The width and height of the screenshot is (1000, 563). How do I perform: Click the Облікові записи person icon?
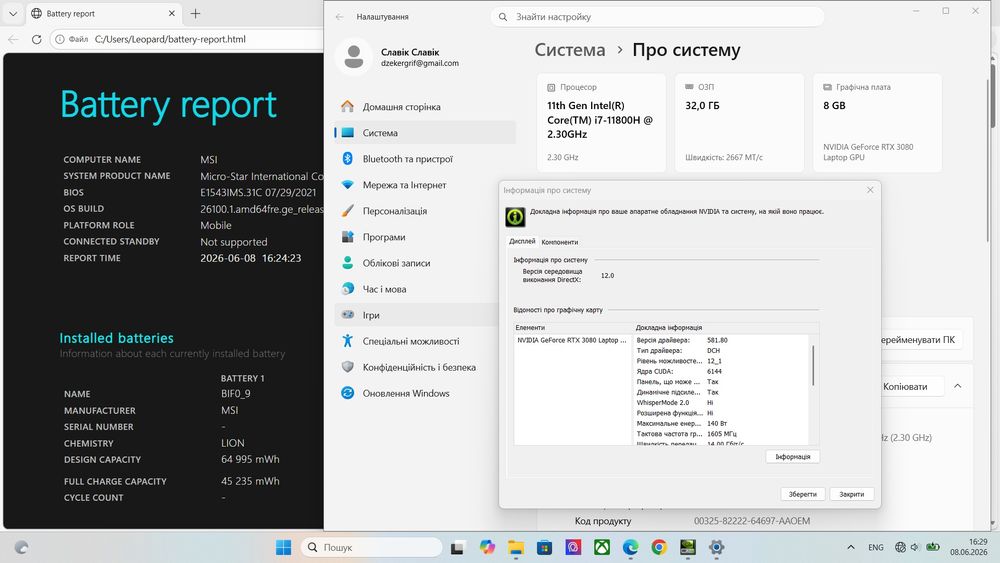pos(348,263)
